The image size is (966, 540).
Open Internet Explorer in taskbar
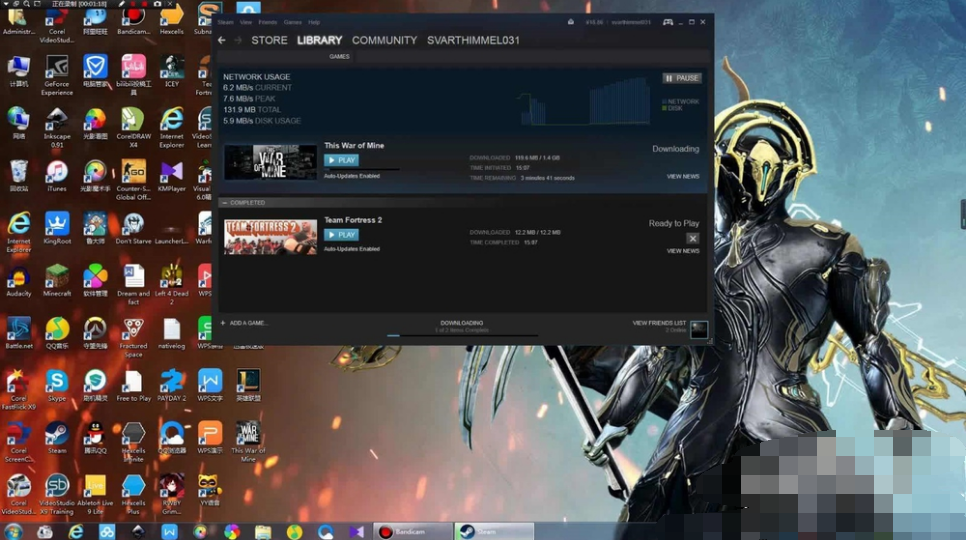click(x=76, y=531)
